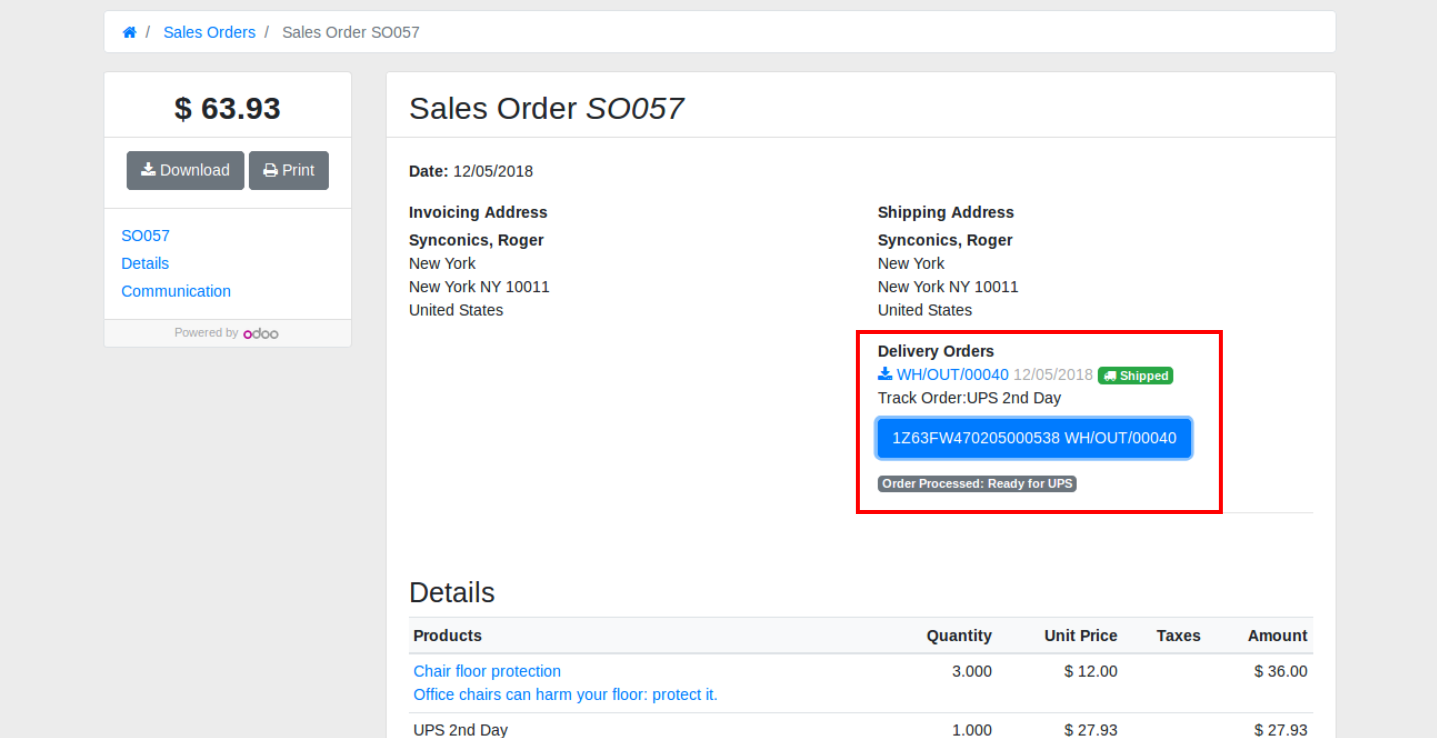Click the home icon in the breadcrumb
The height and width of the screenshot is (738, 1437).
[x=129, y=32]
